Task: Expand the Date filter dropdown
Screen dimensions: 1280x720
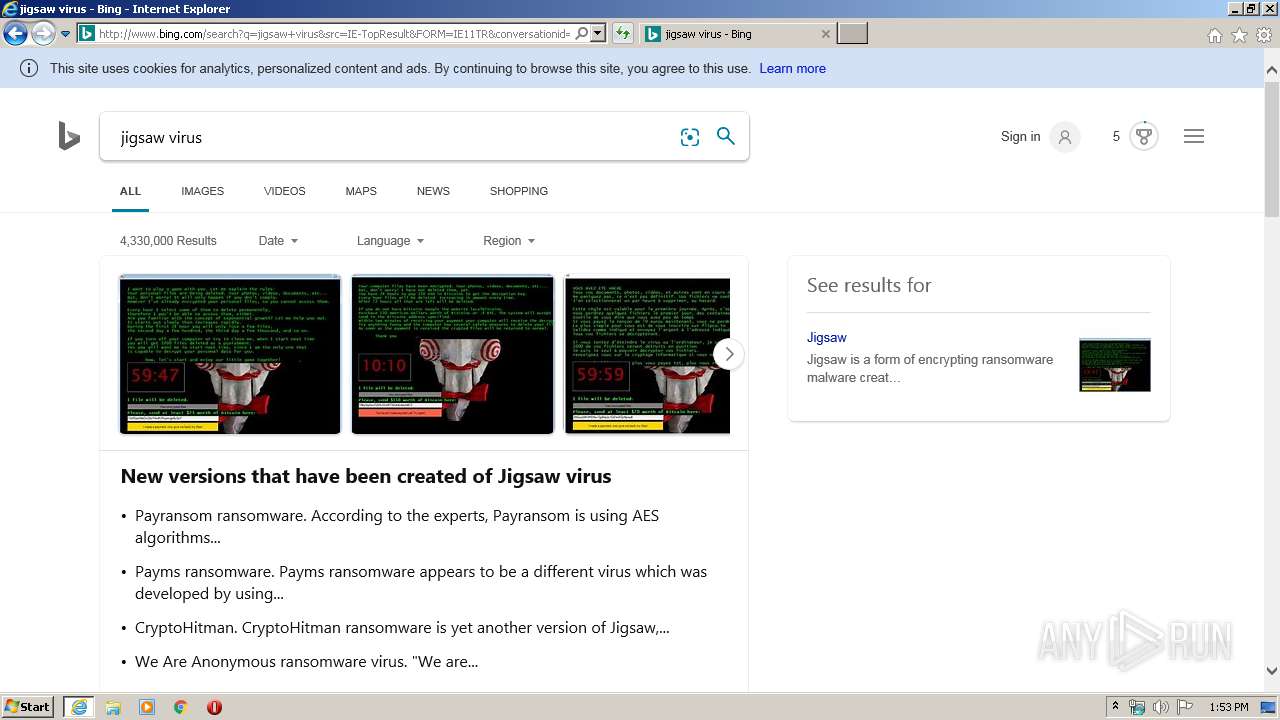Action: coord(278,241)
